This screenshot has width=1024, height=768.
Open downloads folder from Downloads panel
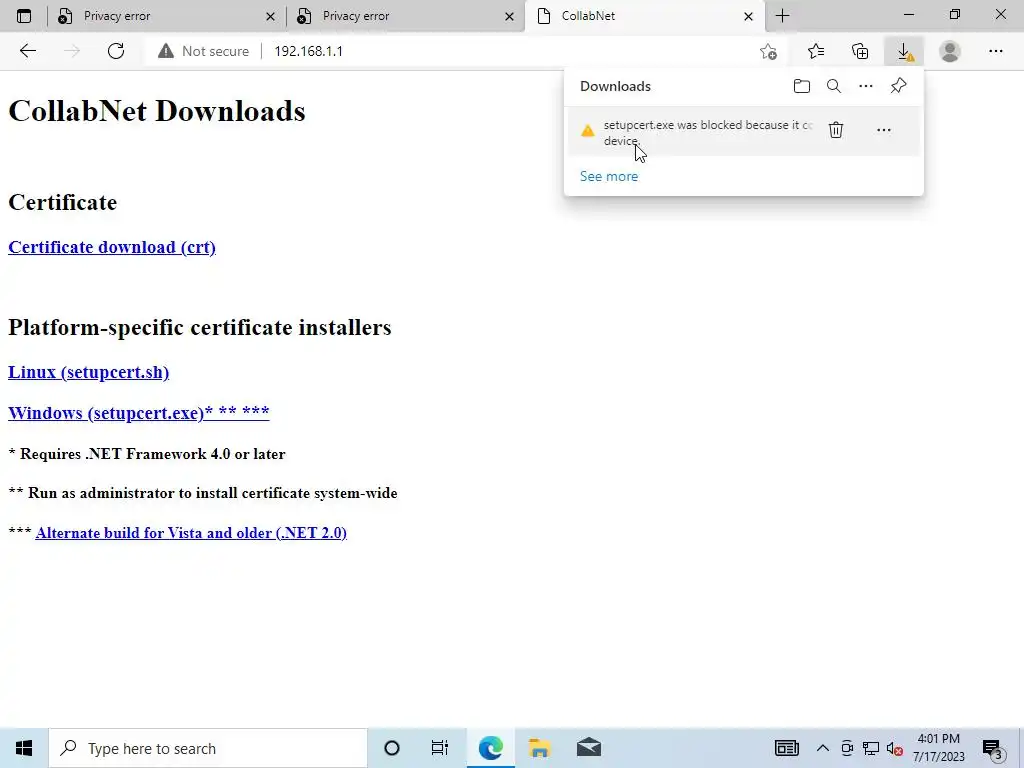point(802,86)
